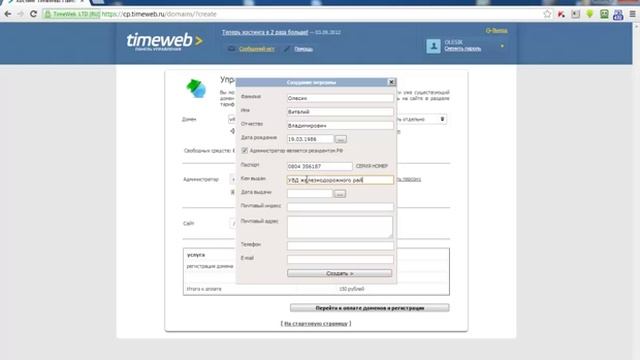
Task: Click the user avatar icon in the header
Action: click(433, 46)
